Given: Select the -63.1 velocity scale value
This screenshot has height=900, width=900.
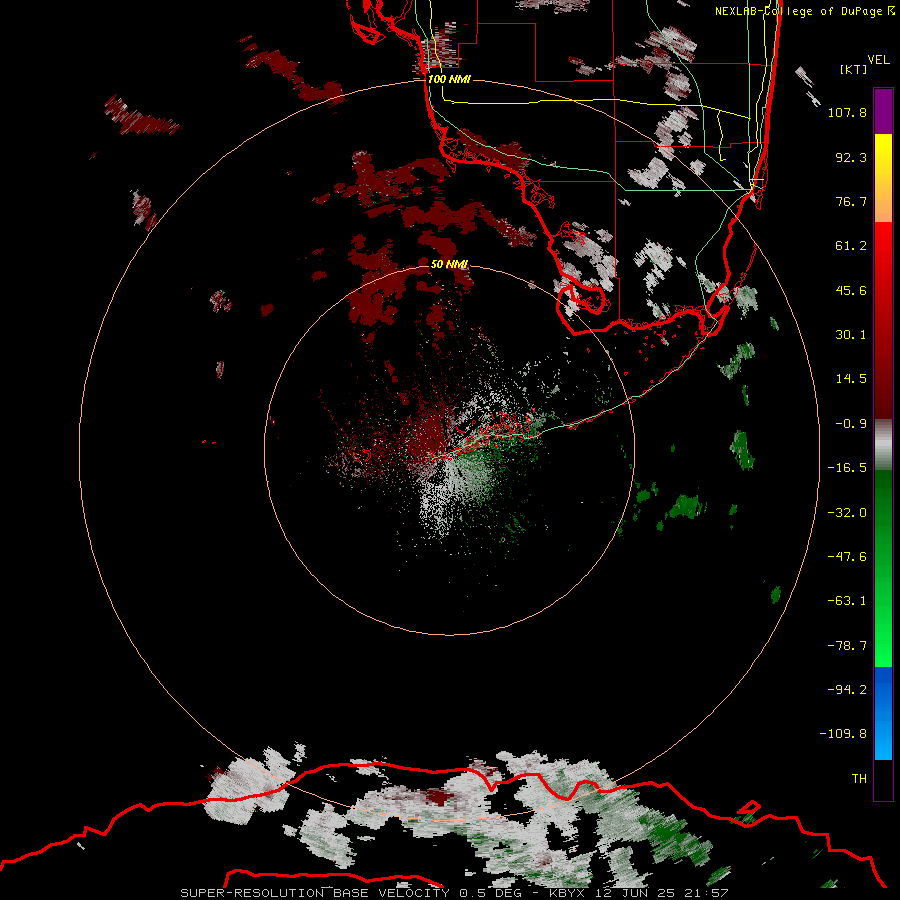Looking at the screenshot, I should (x=847, y=601).
